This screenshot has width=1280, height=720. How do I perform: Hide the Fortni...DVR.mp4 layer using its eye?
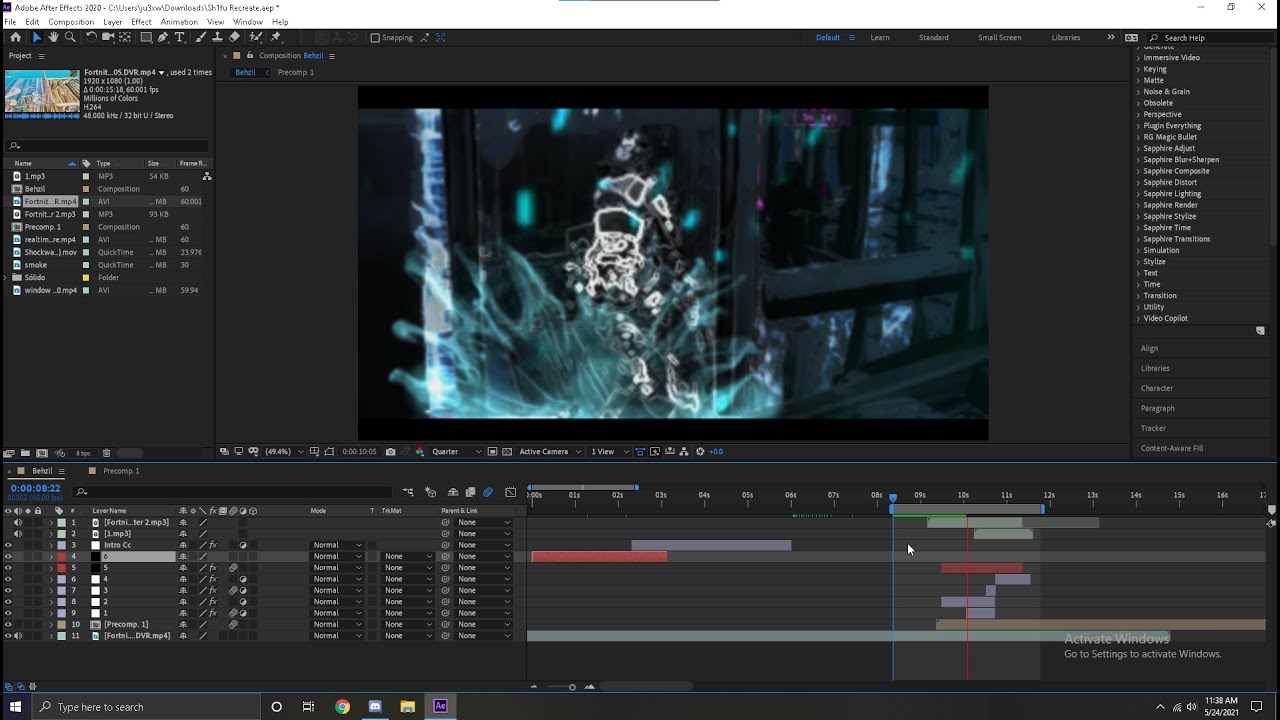[8, 636]
